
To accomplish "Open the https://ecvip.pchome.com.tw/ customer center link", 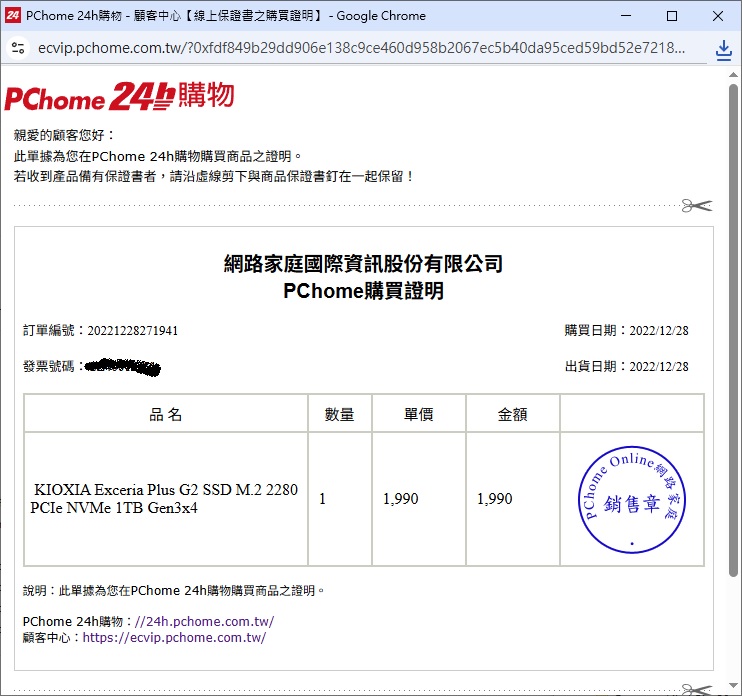I will tap(174, 637).
